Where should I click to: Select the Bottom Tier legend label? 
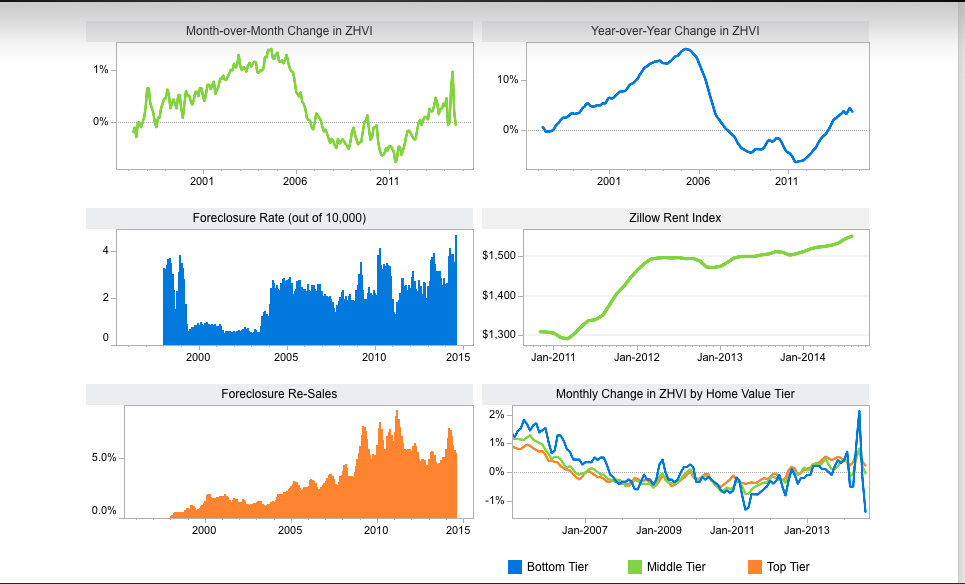pyautogui.click(x=558, y=567)
